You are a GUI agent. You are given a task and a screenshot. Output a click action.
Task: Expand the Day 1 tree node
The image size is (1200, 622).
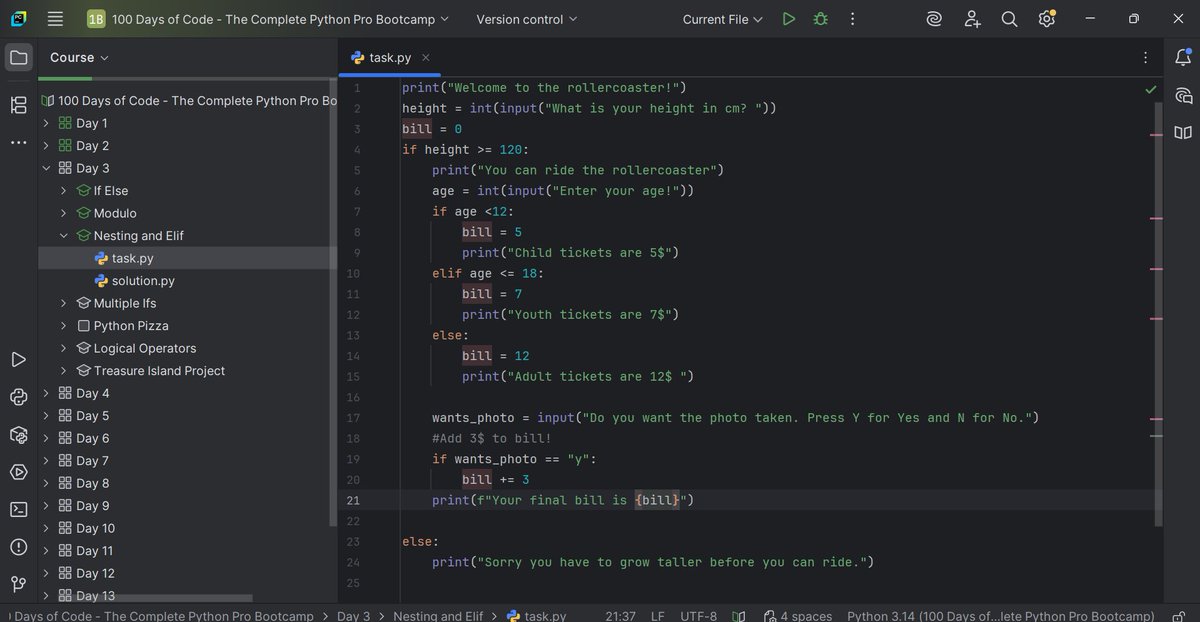[x=46, y=123]
